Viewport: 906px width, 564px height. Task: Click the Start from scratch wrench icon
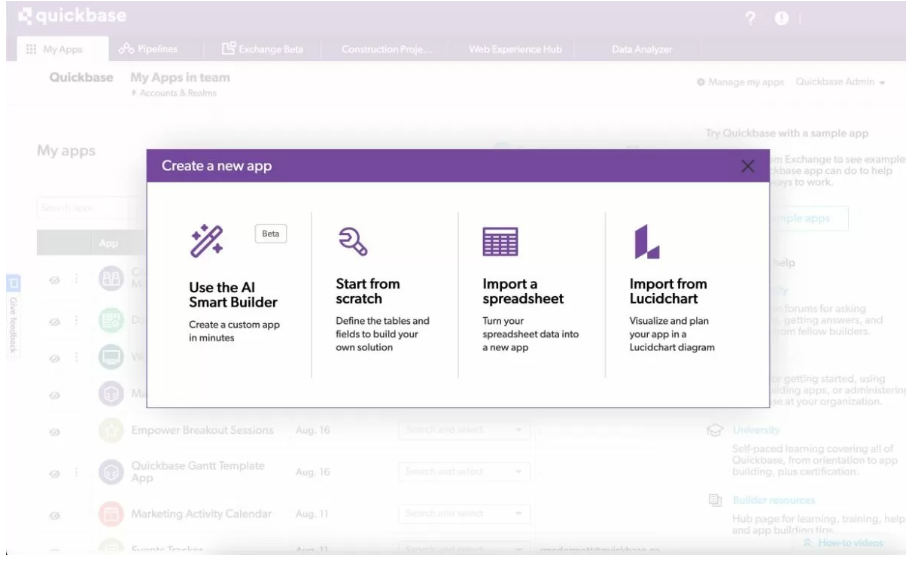click(x=352, y=242)
